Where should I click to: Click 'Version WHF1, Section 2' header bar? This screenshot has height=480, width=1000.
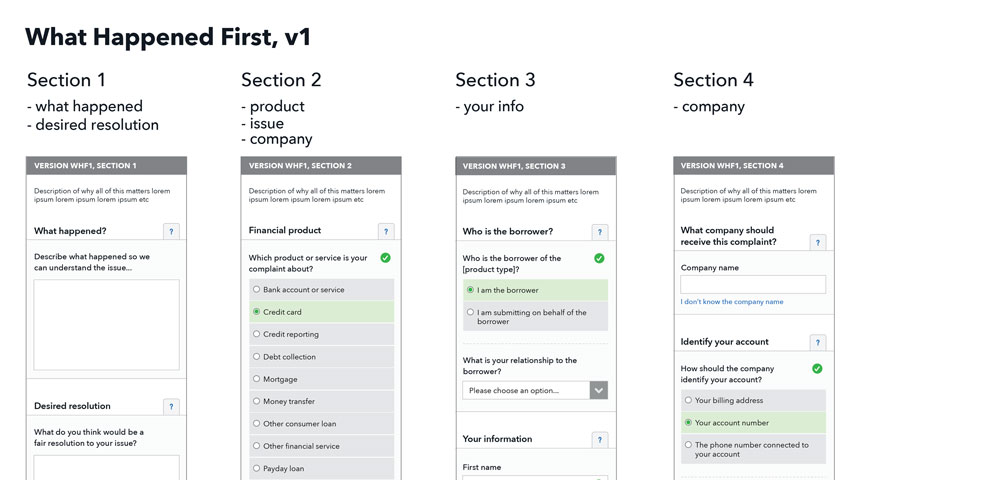click(x=321, y=166)
